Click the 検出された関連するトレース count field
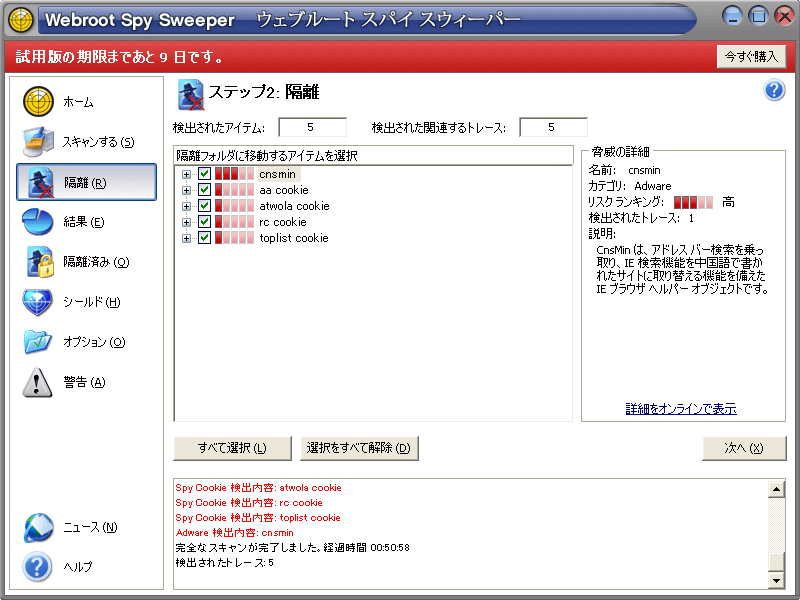800x600 pixels. coord(553,127)
